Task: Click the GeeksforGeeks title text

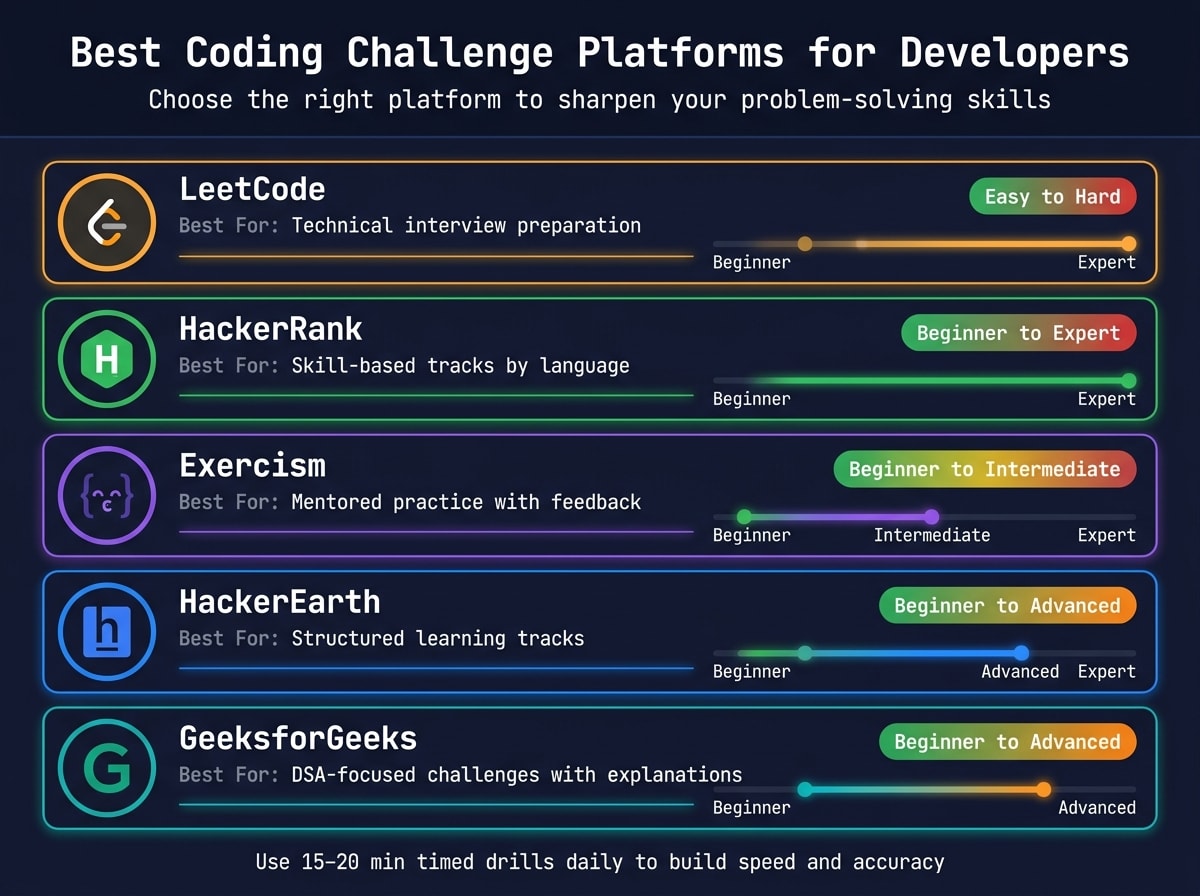Action: pyautogui.click(x=298, y=738)
